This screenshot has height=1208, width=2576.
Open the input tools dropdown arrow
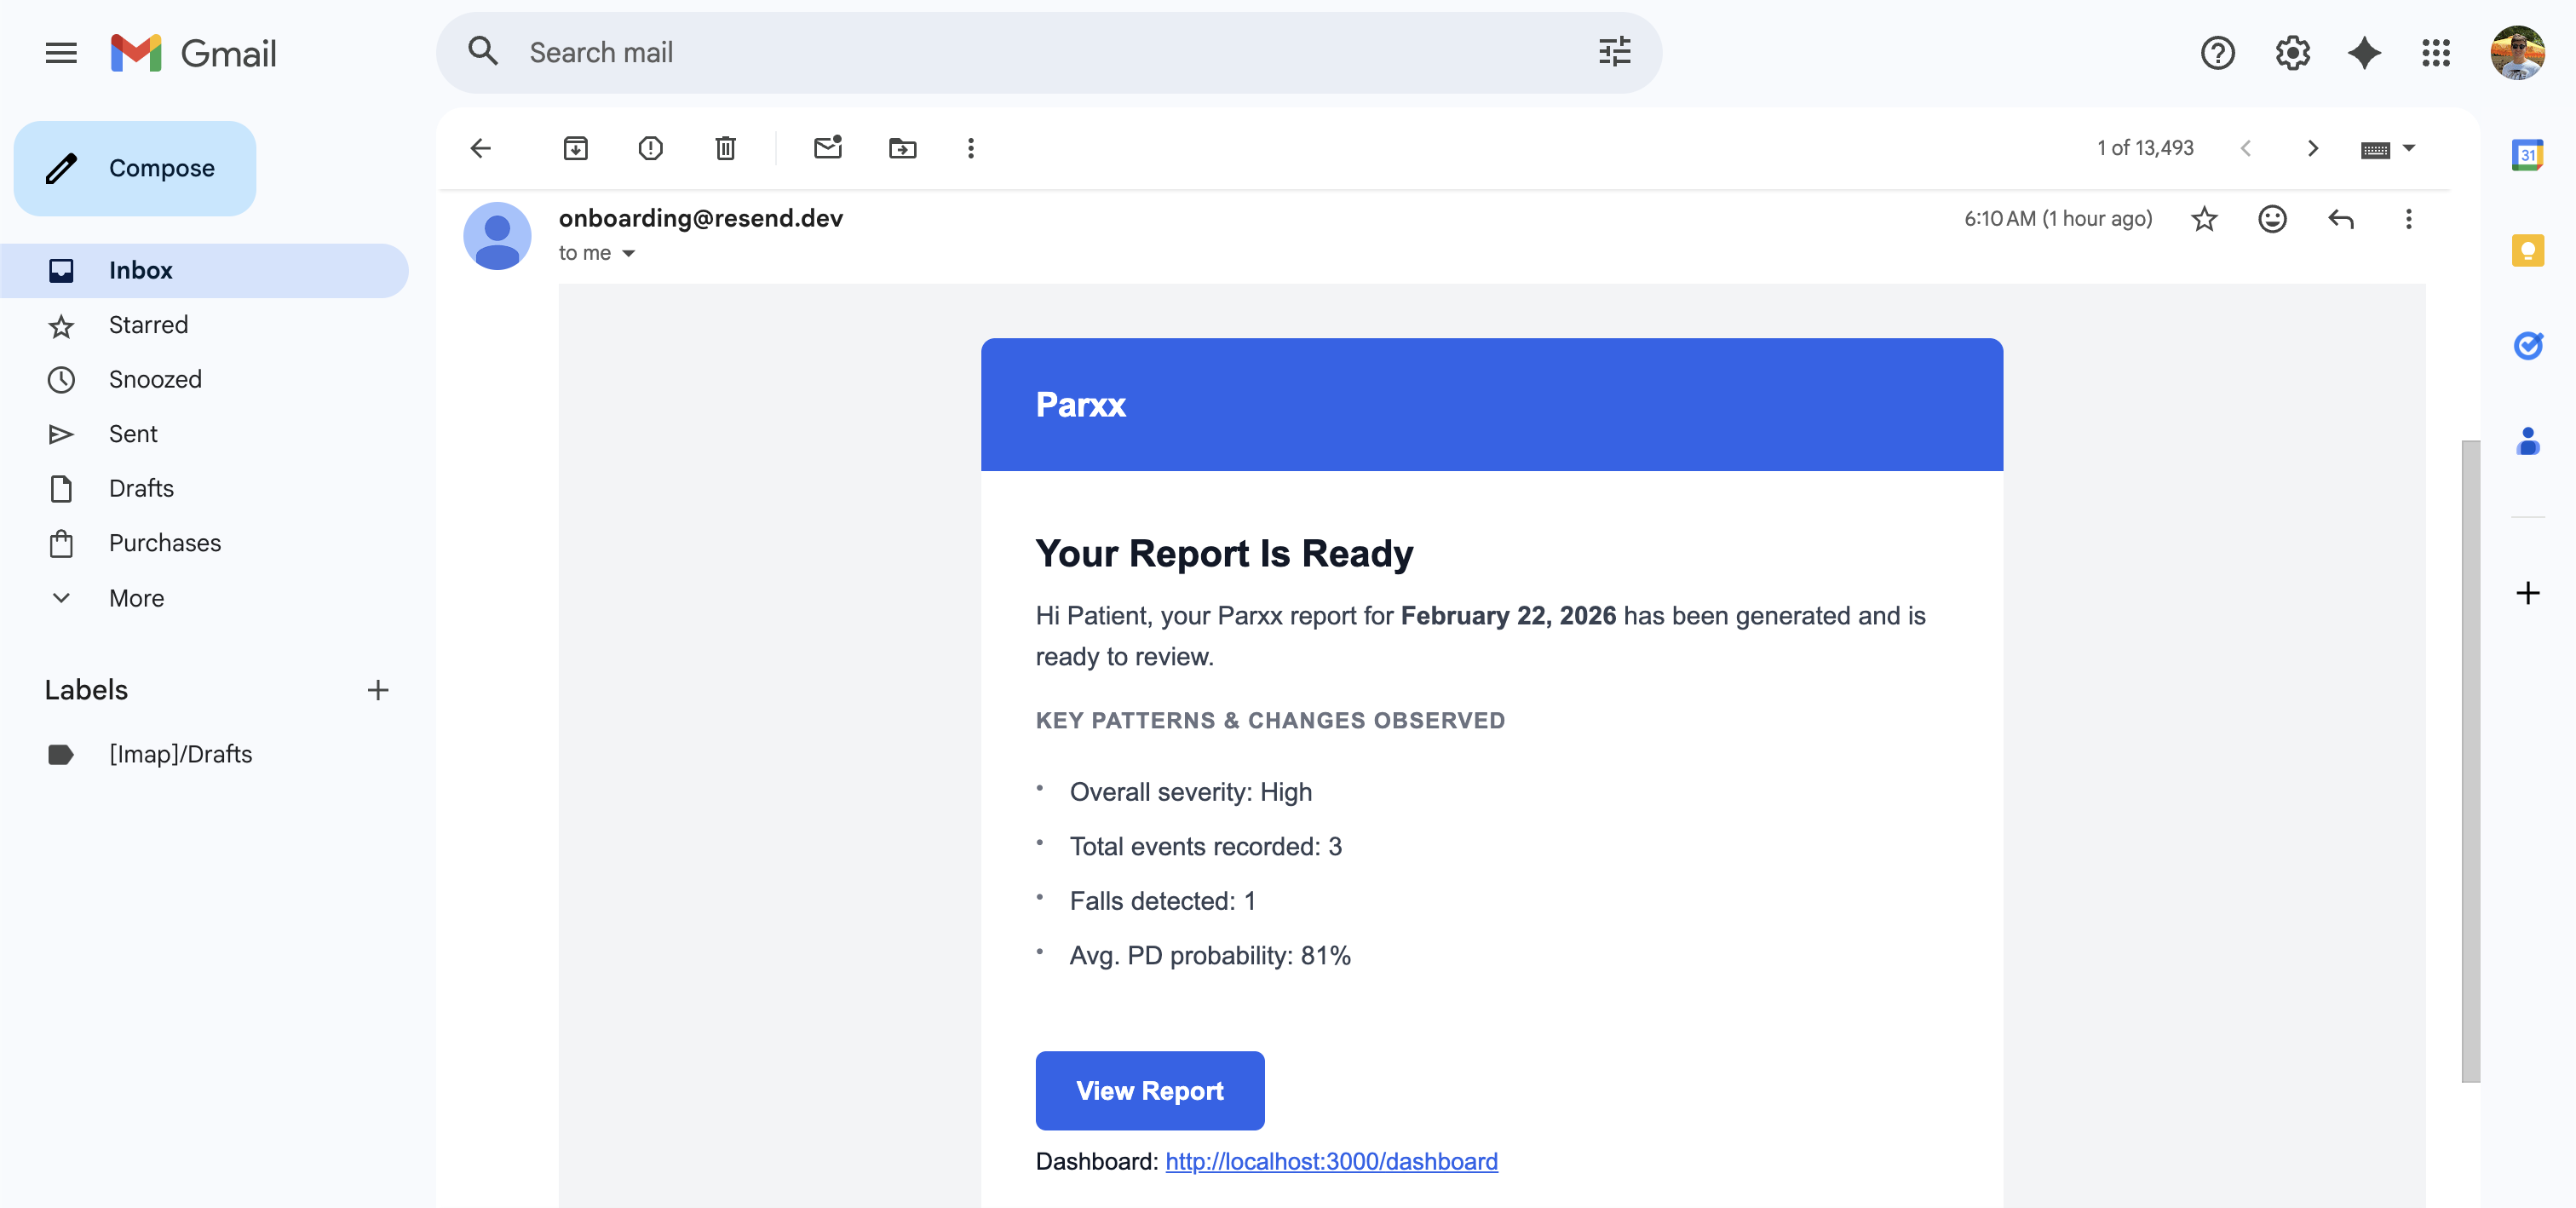pos(2409,148)
